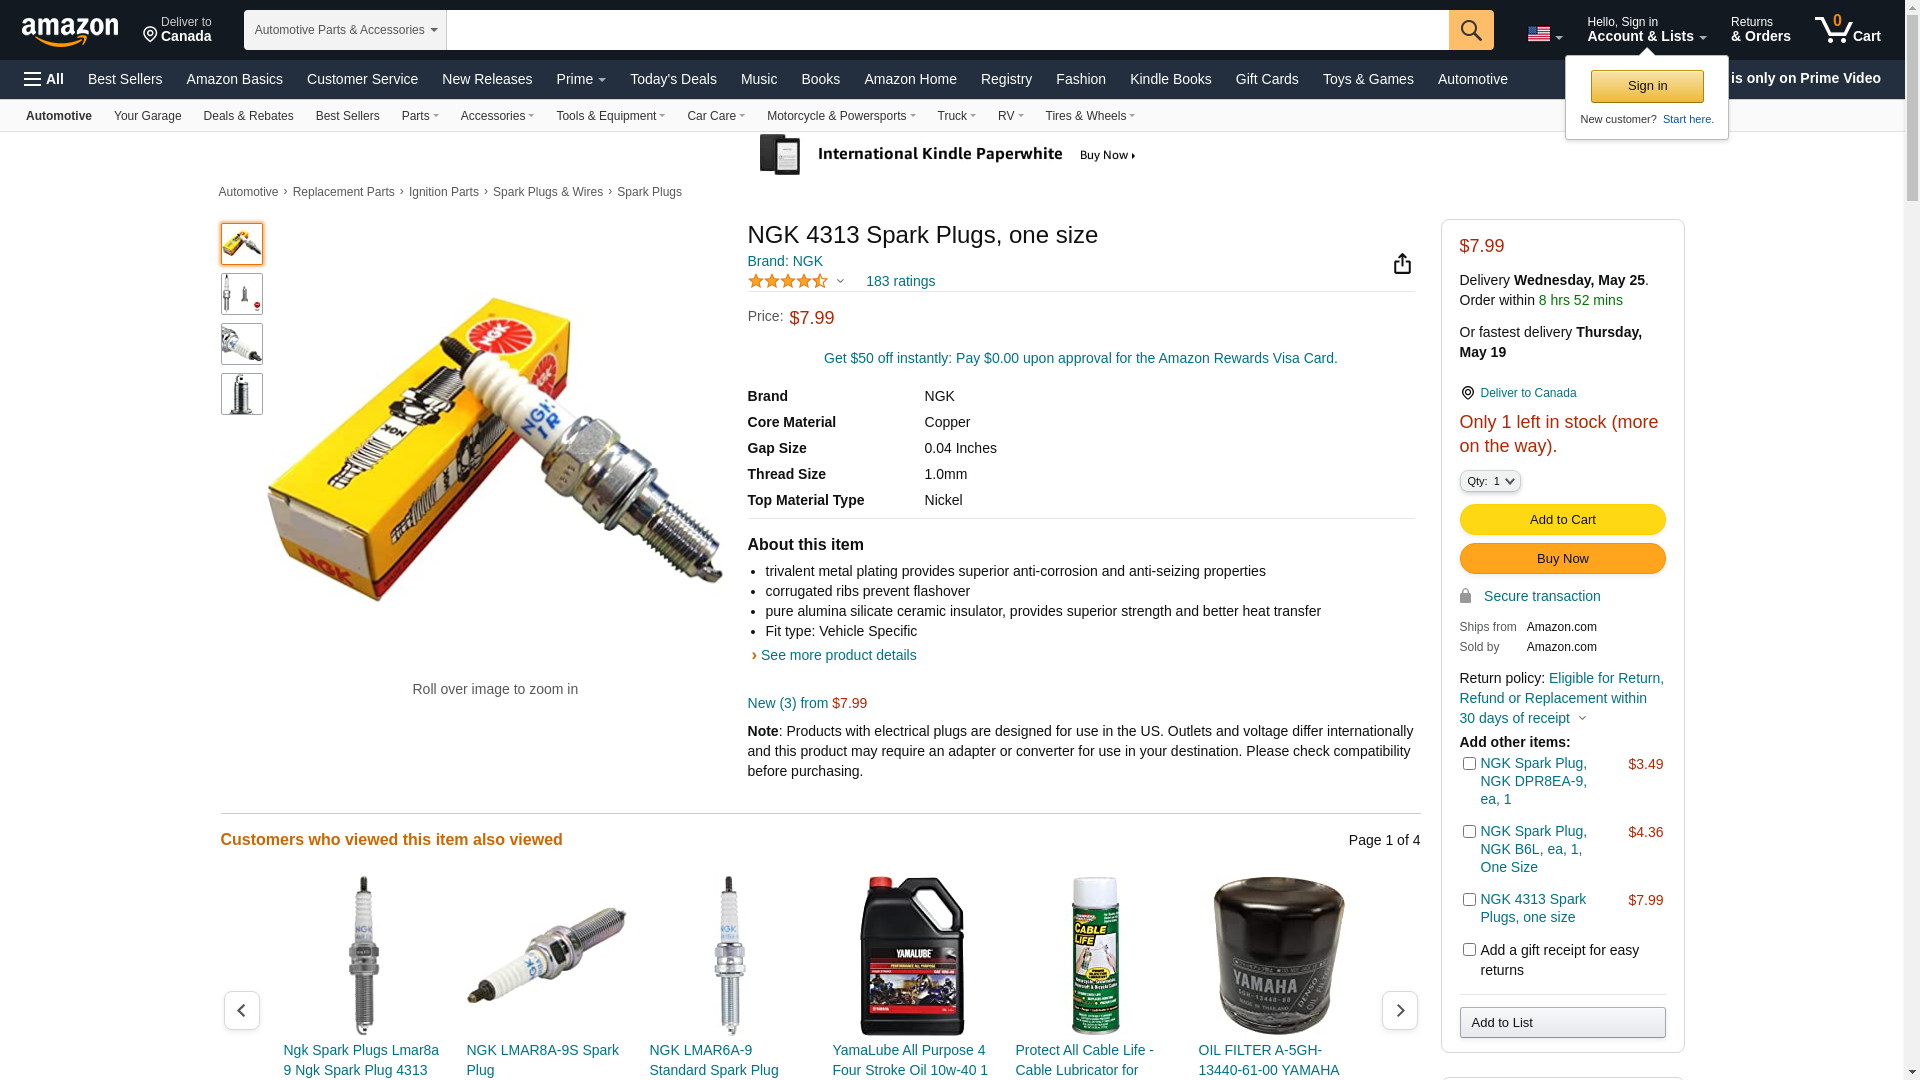The height and width of the screenshot is (1080, 1920).
Task: Click into the search text field
Action: point(947,30)
